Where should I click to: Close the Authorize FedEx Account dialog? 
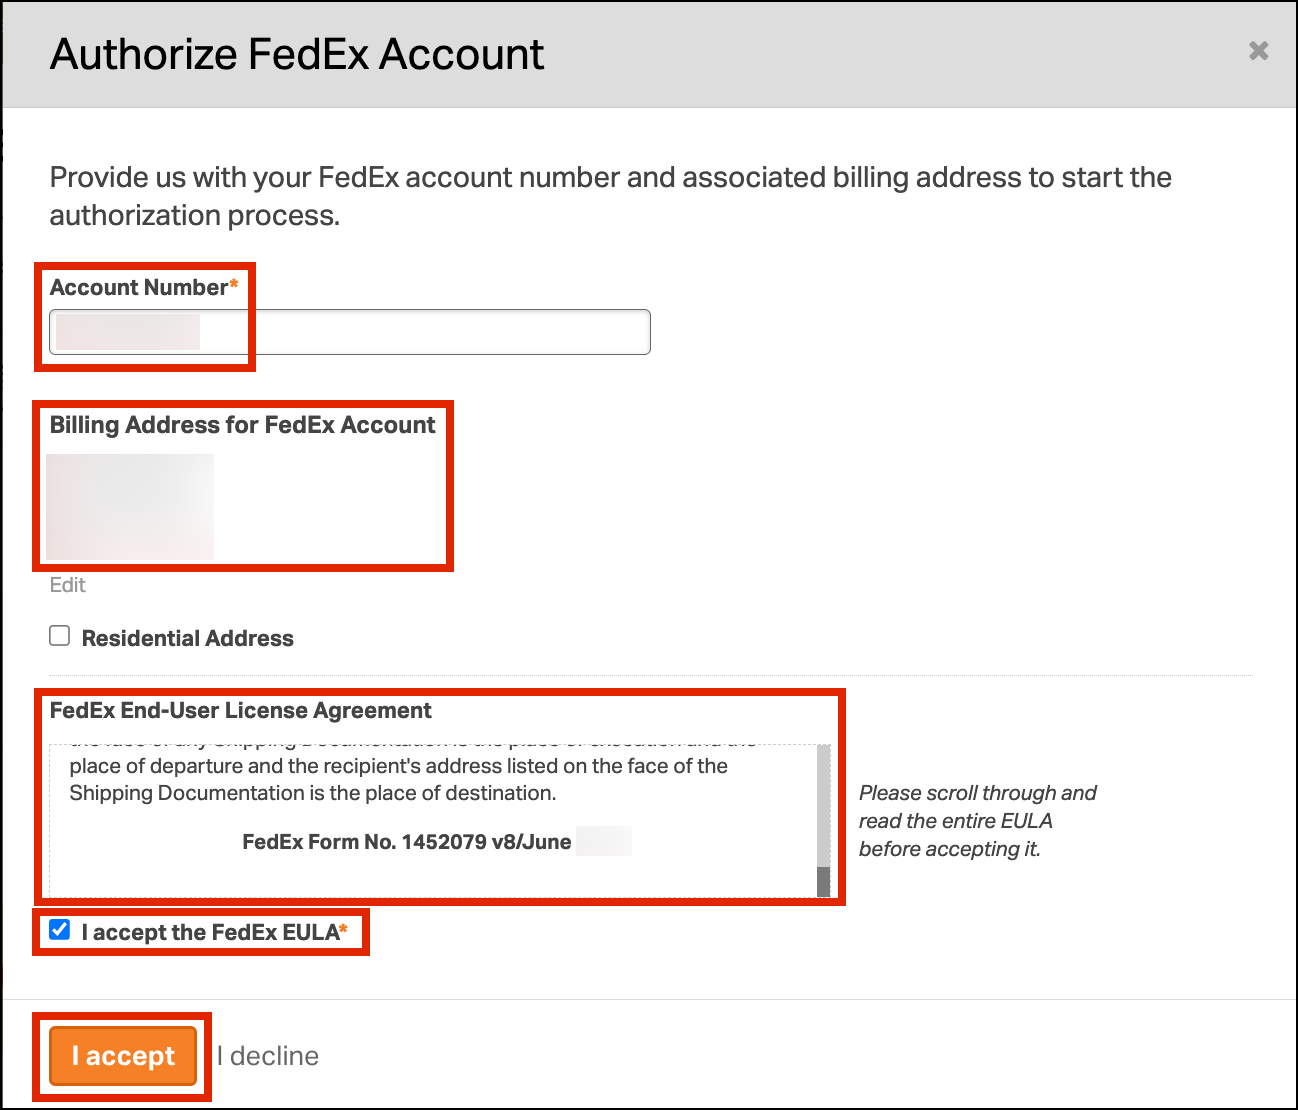pyautogui.click(x=1258, y=51)
